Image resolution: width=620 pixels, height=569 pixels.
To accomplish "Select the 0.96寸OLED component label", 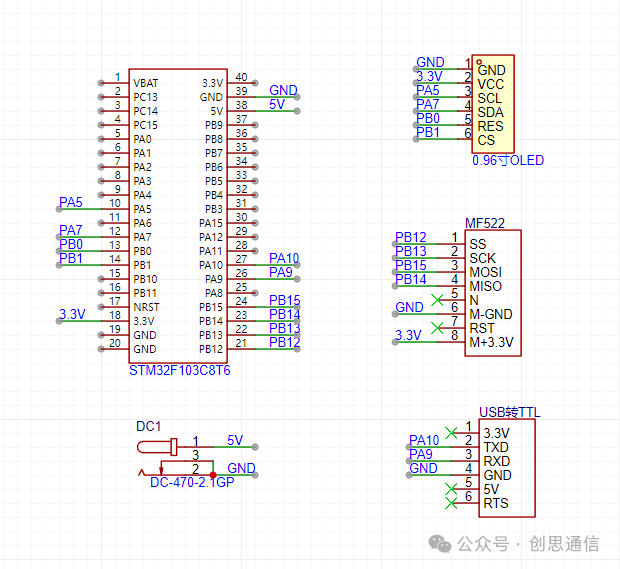I will (x=508, y=160).
